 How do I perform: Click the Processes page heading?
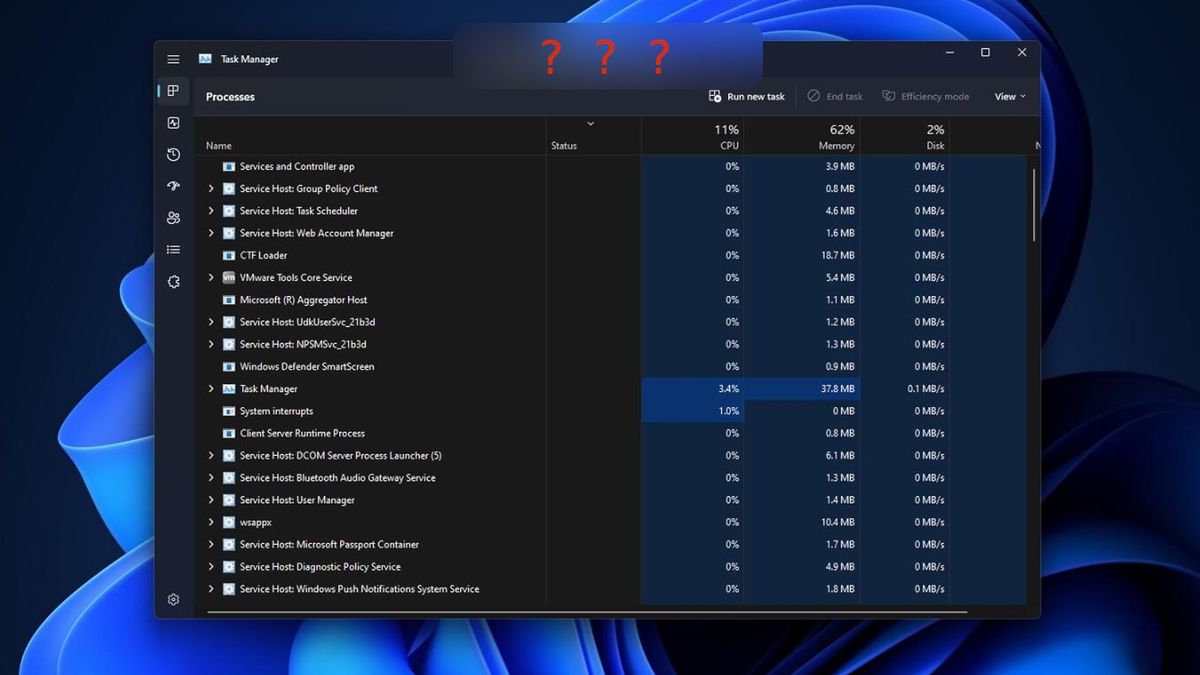pos(230,97)
